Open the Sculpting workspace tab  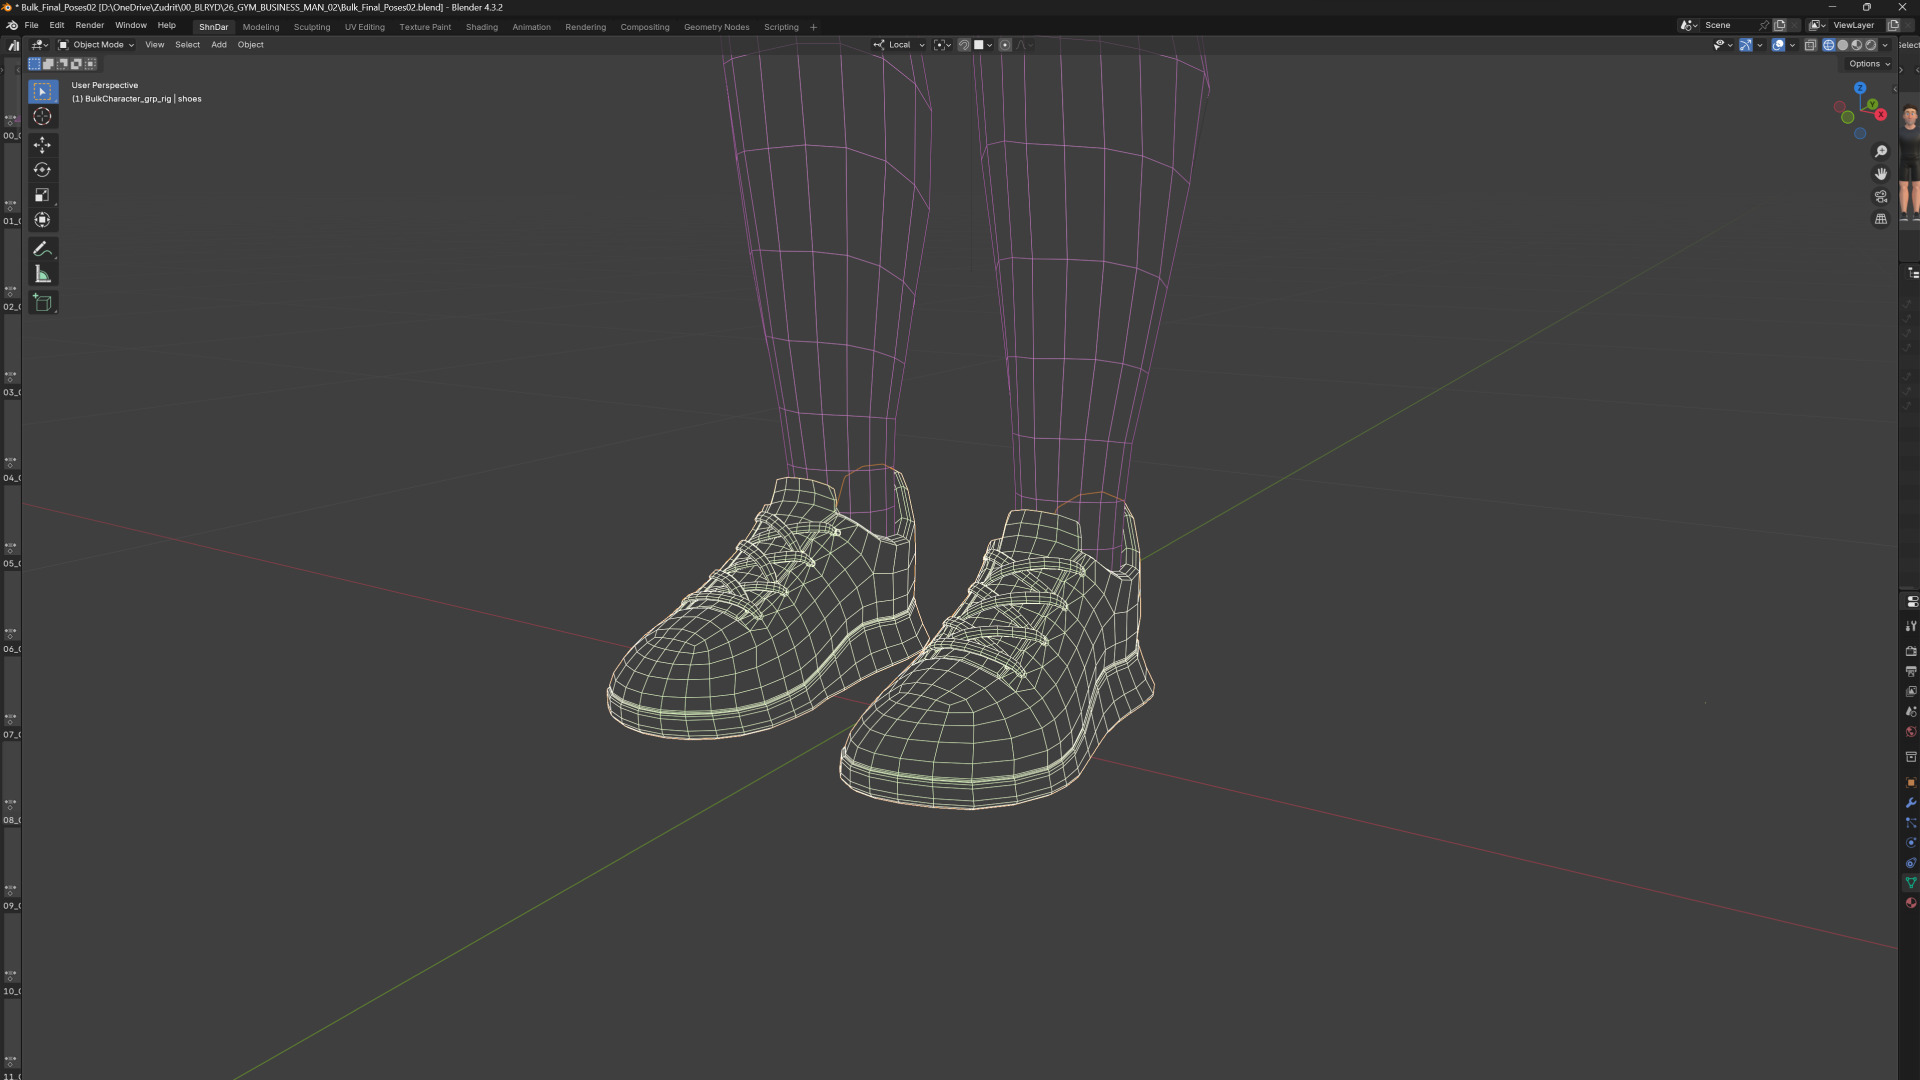point(311,27)
